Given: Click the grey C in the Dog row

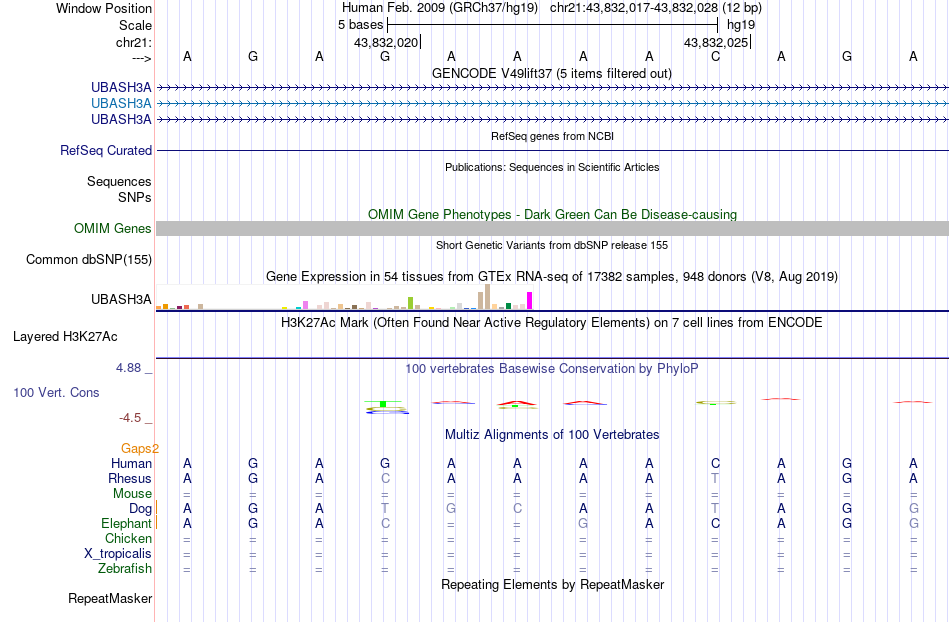Looking at the screenshot, I should (517, 508).
